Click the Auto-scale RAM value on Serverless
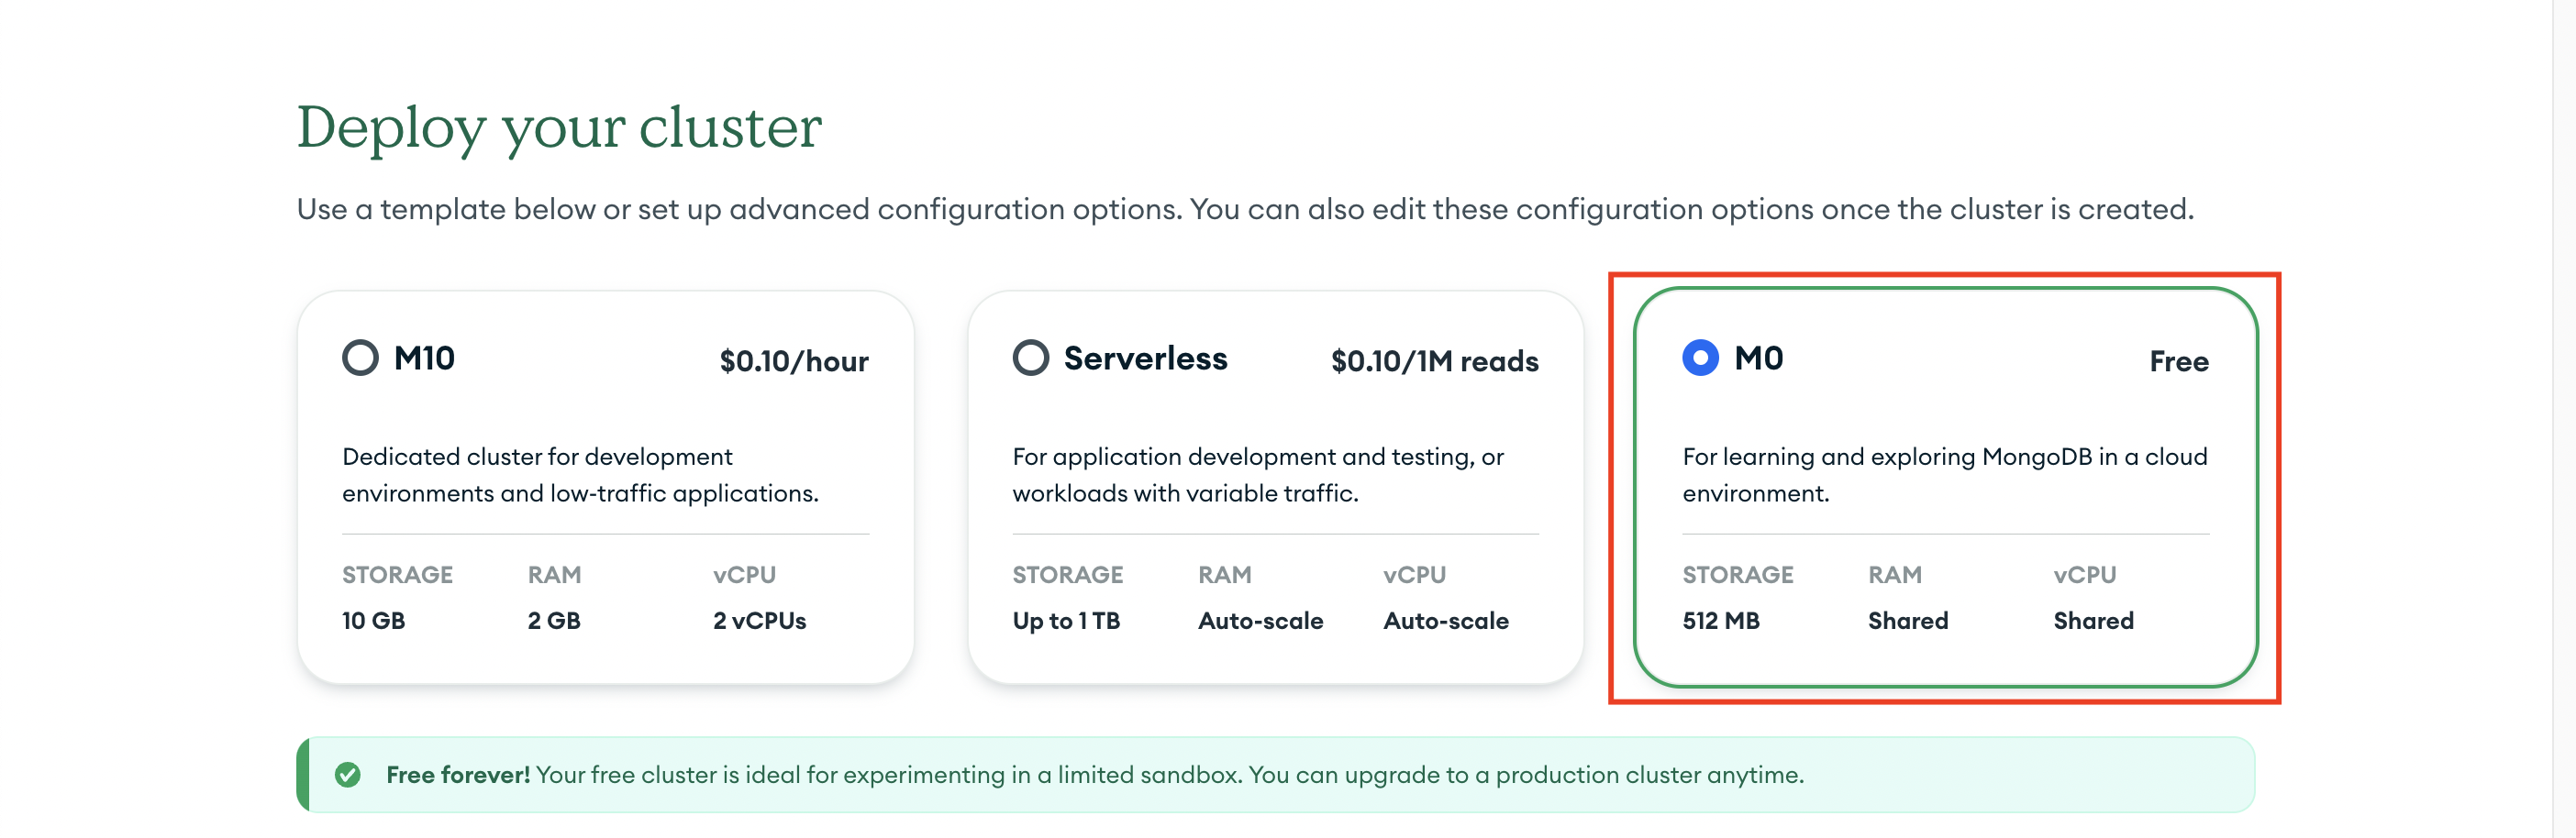 (1260, 620)
